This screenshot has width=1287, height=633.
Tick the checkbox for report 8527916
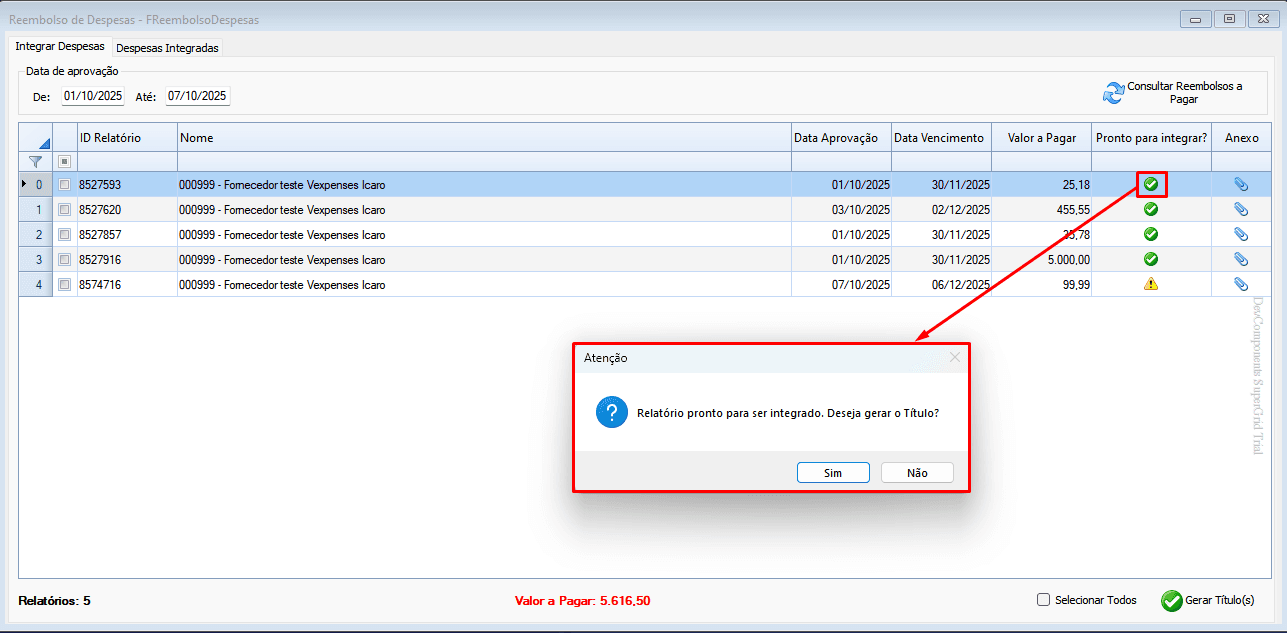[x=64, y=259]
